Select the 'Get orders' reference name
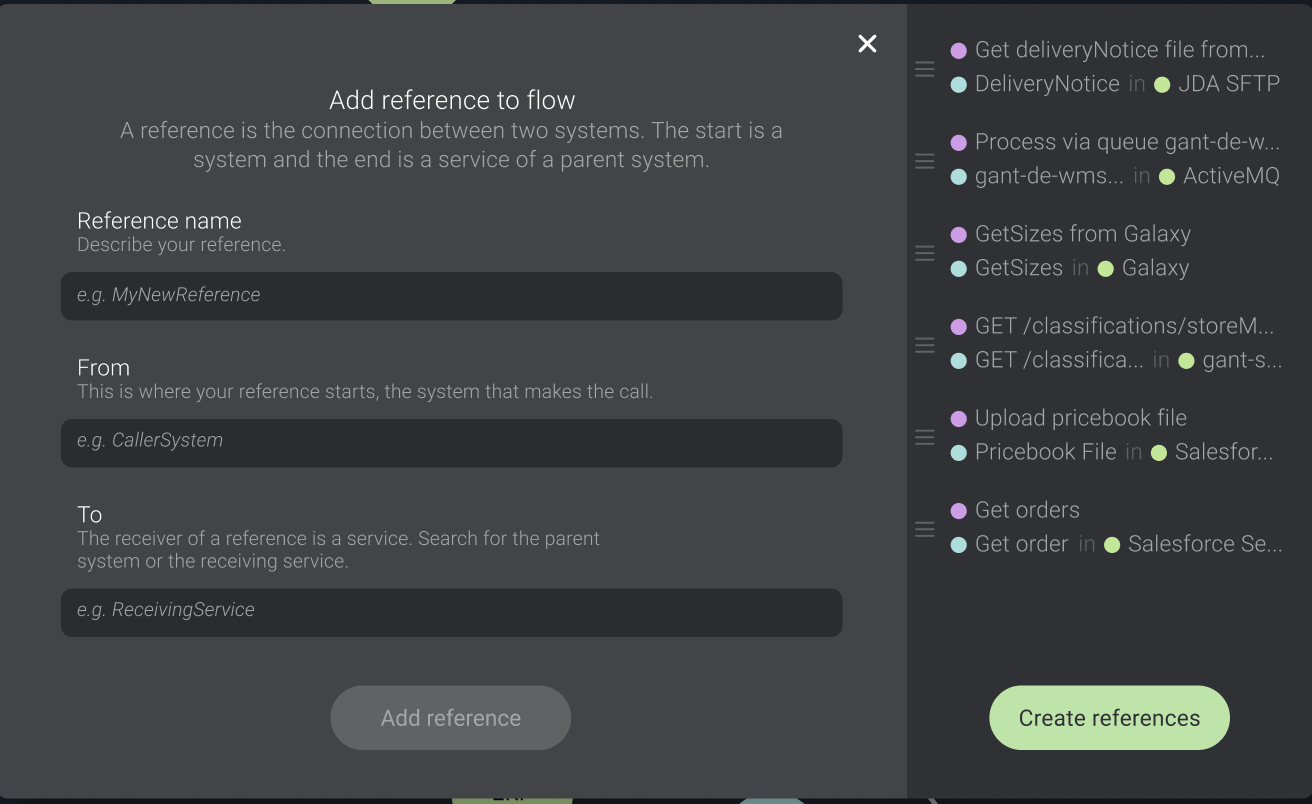1312x804 pixels. point(1027,510)
